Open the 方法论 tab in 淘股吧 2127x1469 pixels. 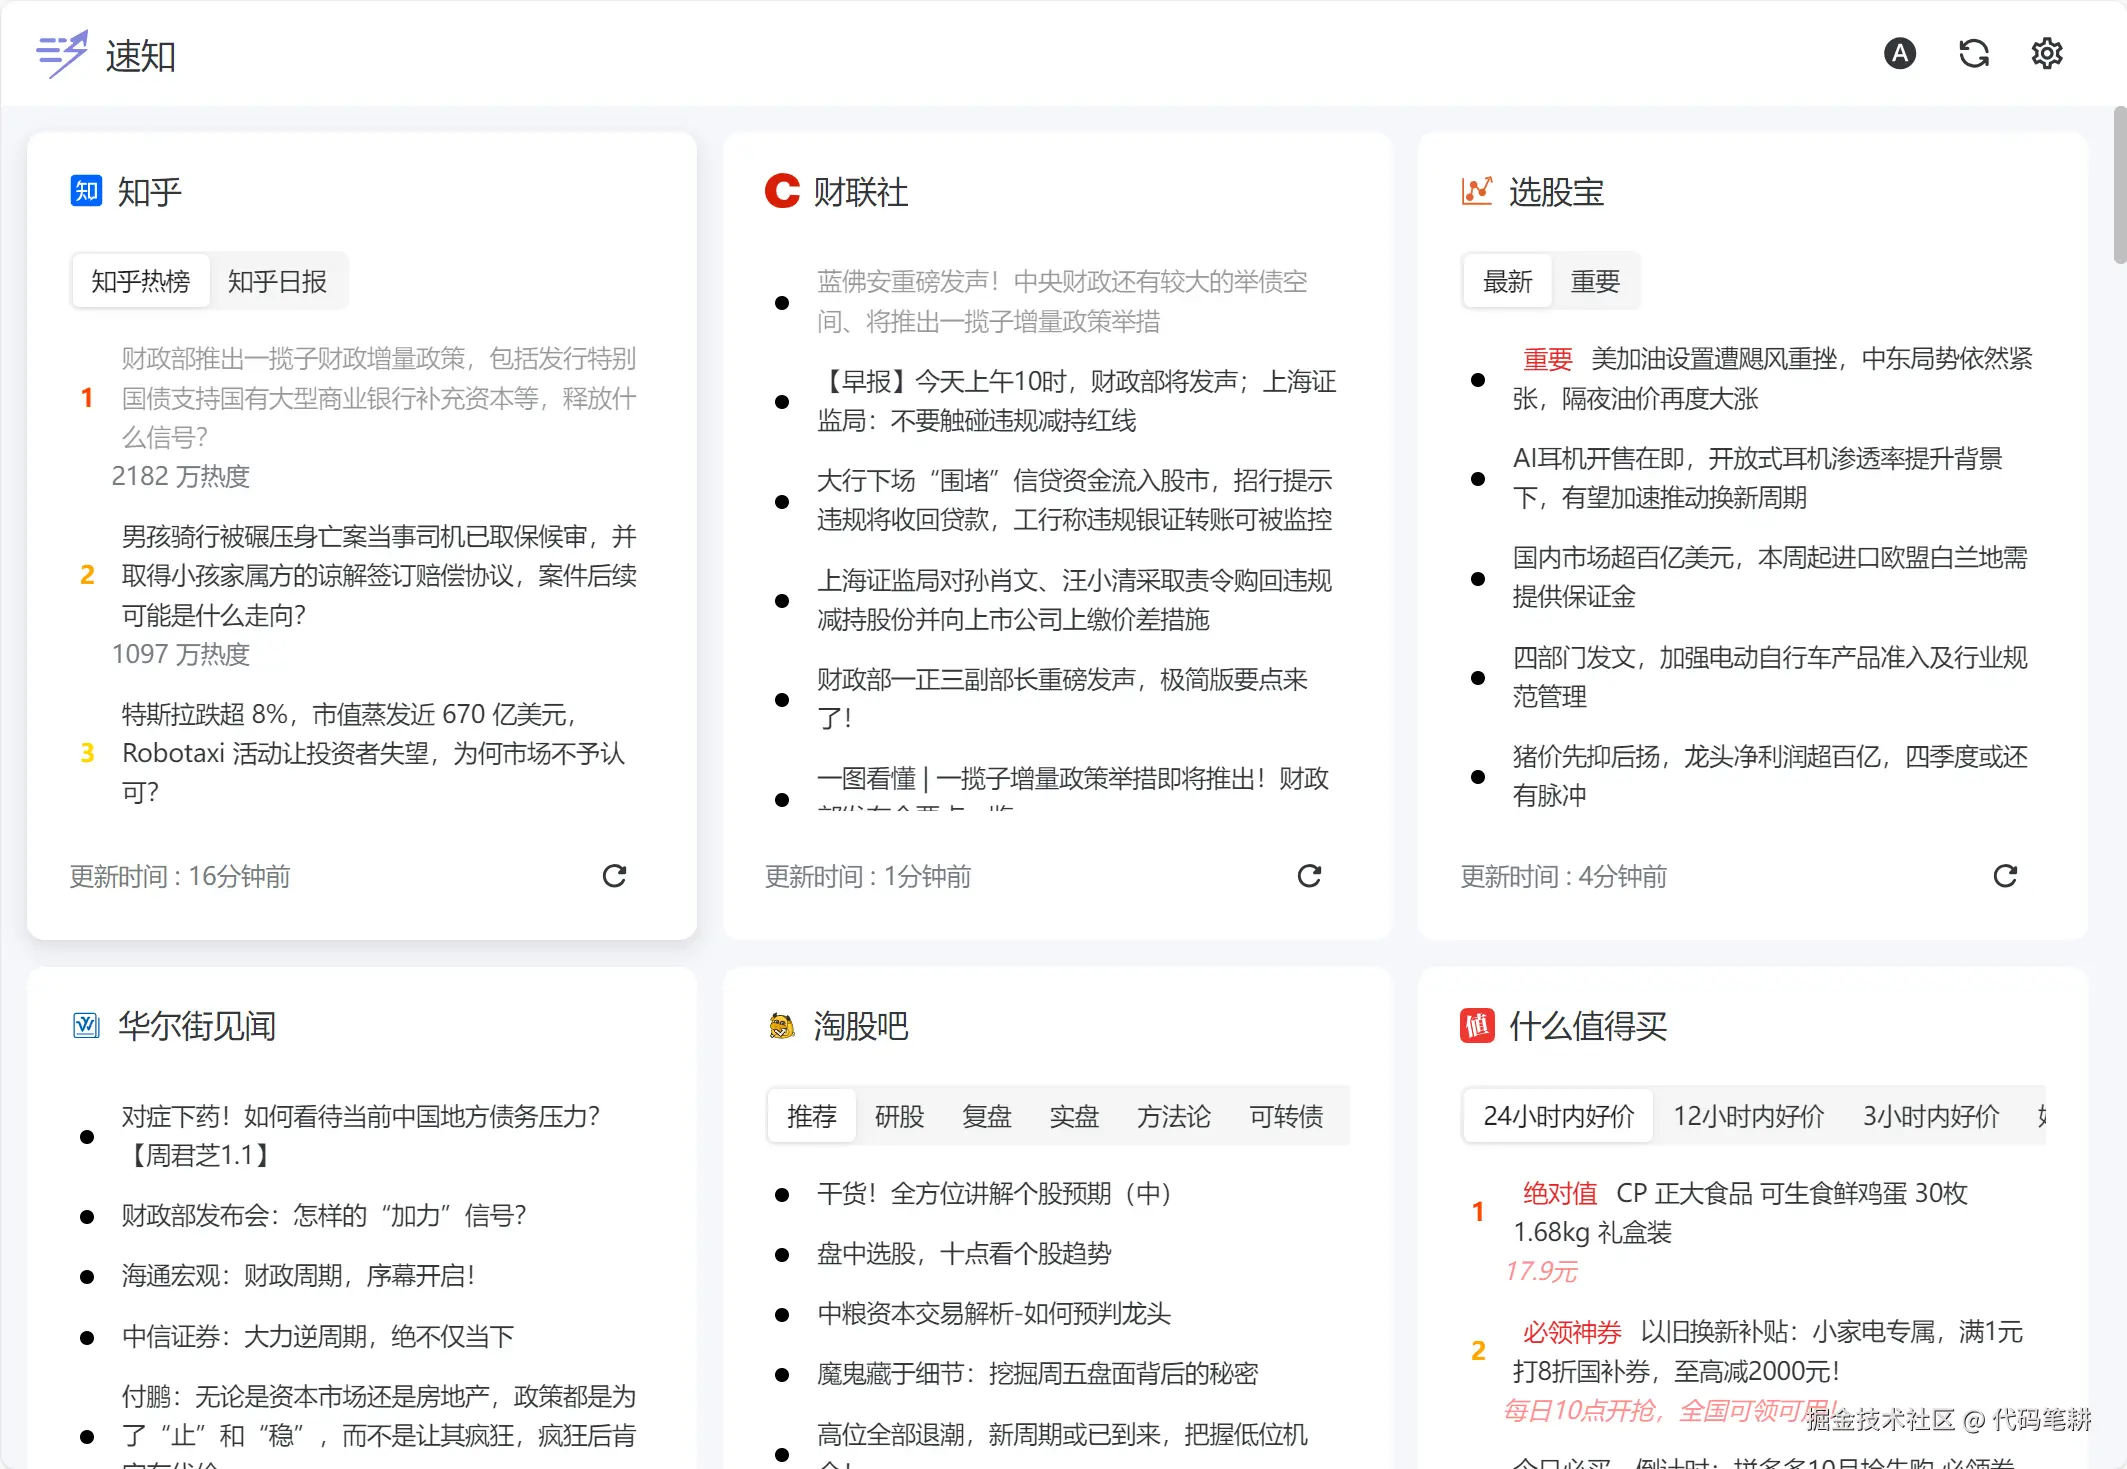click(x=1173, y=1116)
